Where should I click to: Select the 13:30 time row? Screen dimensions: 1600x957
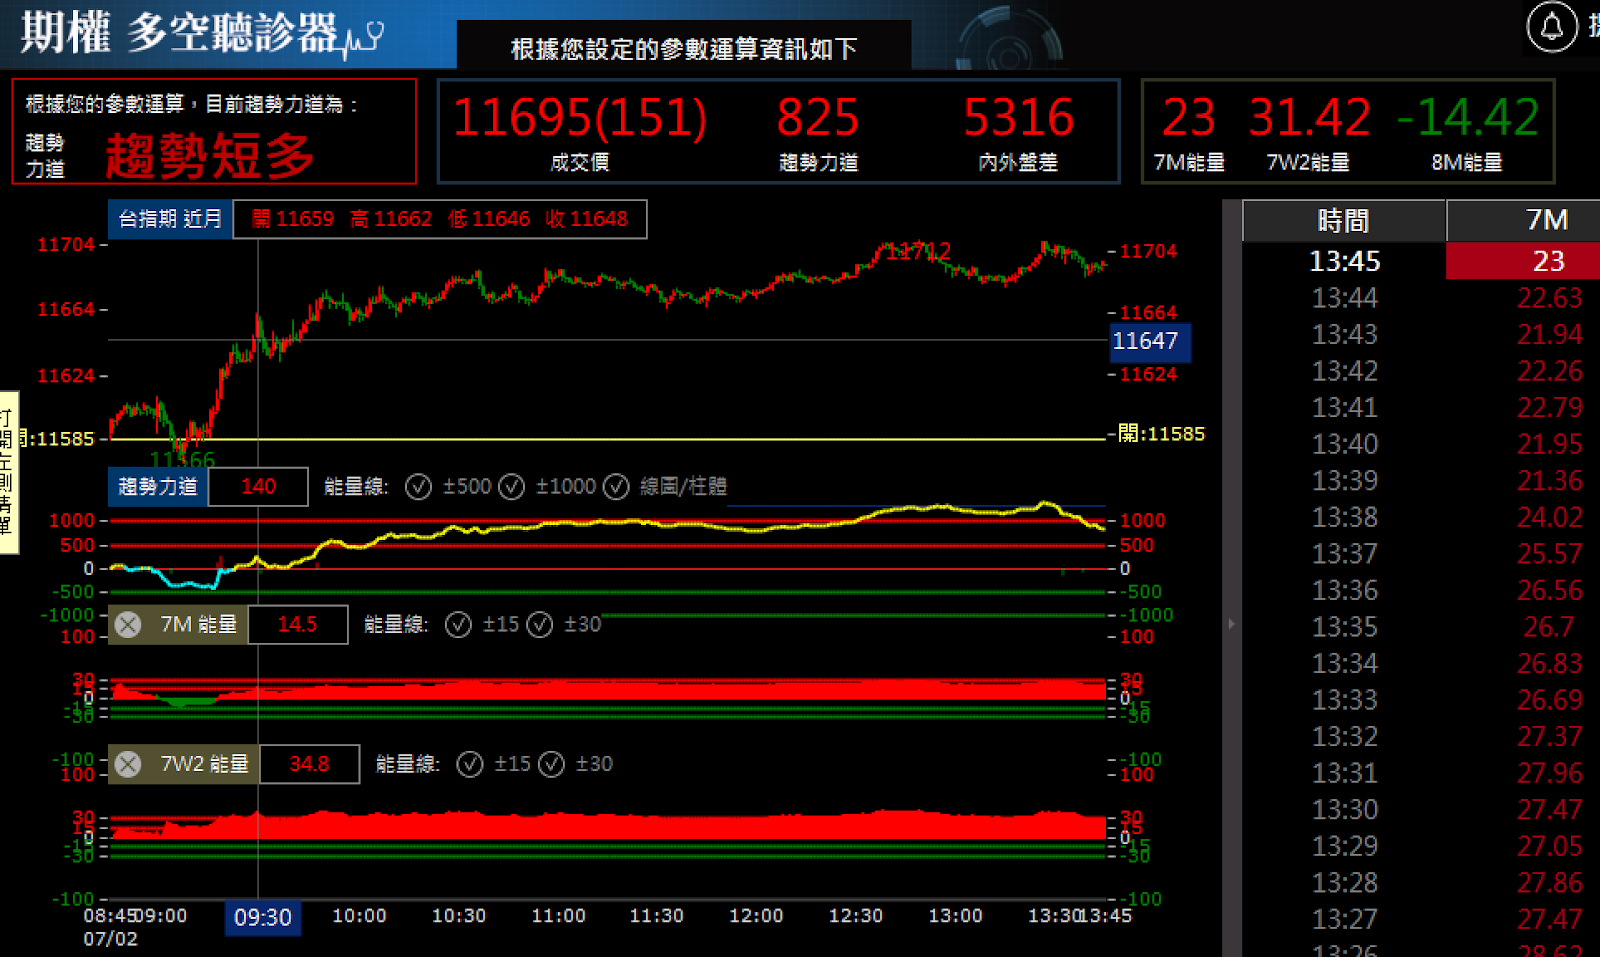[x=1344, y=810]
